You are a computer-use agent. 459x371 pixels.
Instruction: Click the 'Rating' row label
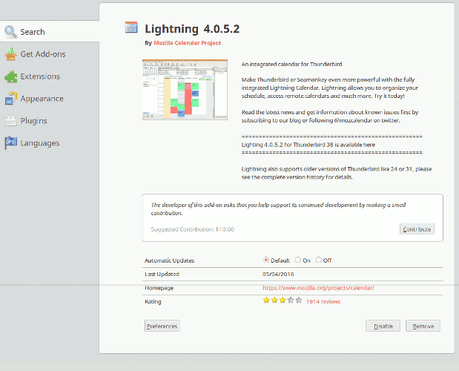click(x=153, y=301)
